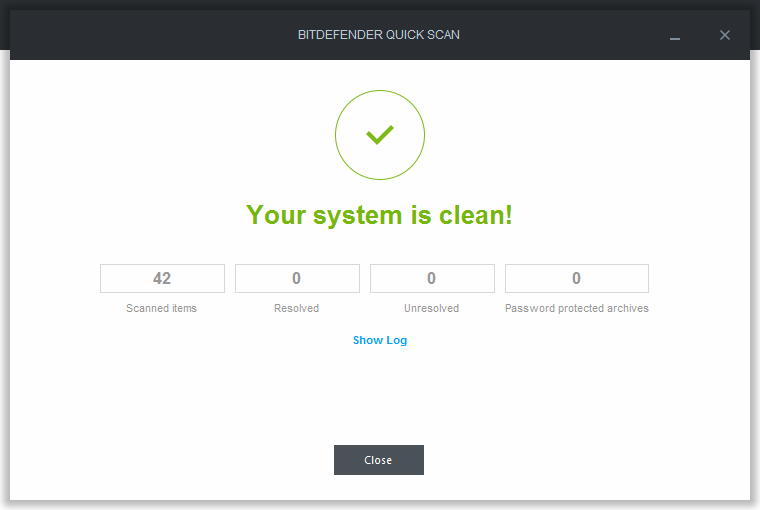Select the Scanned items count 42
Screen dimensions: 760x510
[x=162, y=278]
